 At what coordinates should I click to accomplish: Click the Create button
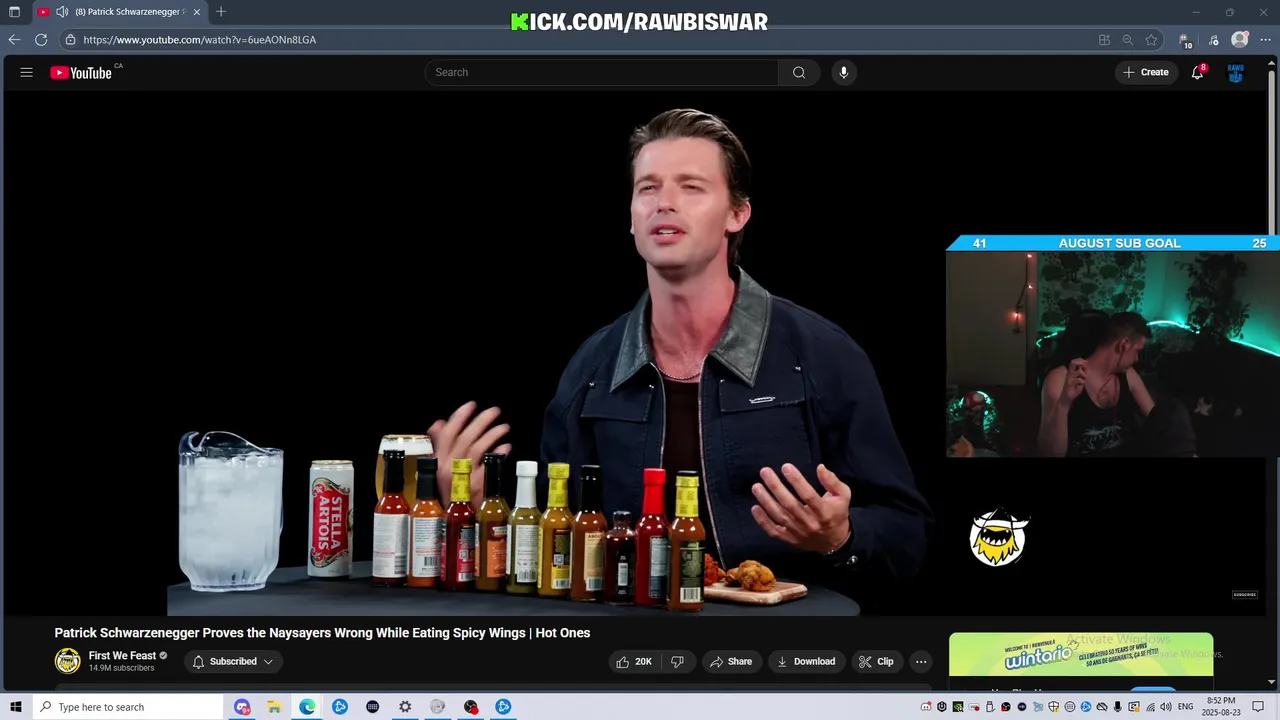coord(1146,72)
